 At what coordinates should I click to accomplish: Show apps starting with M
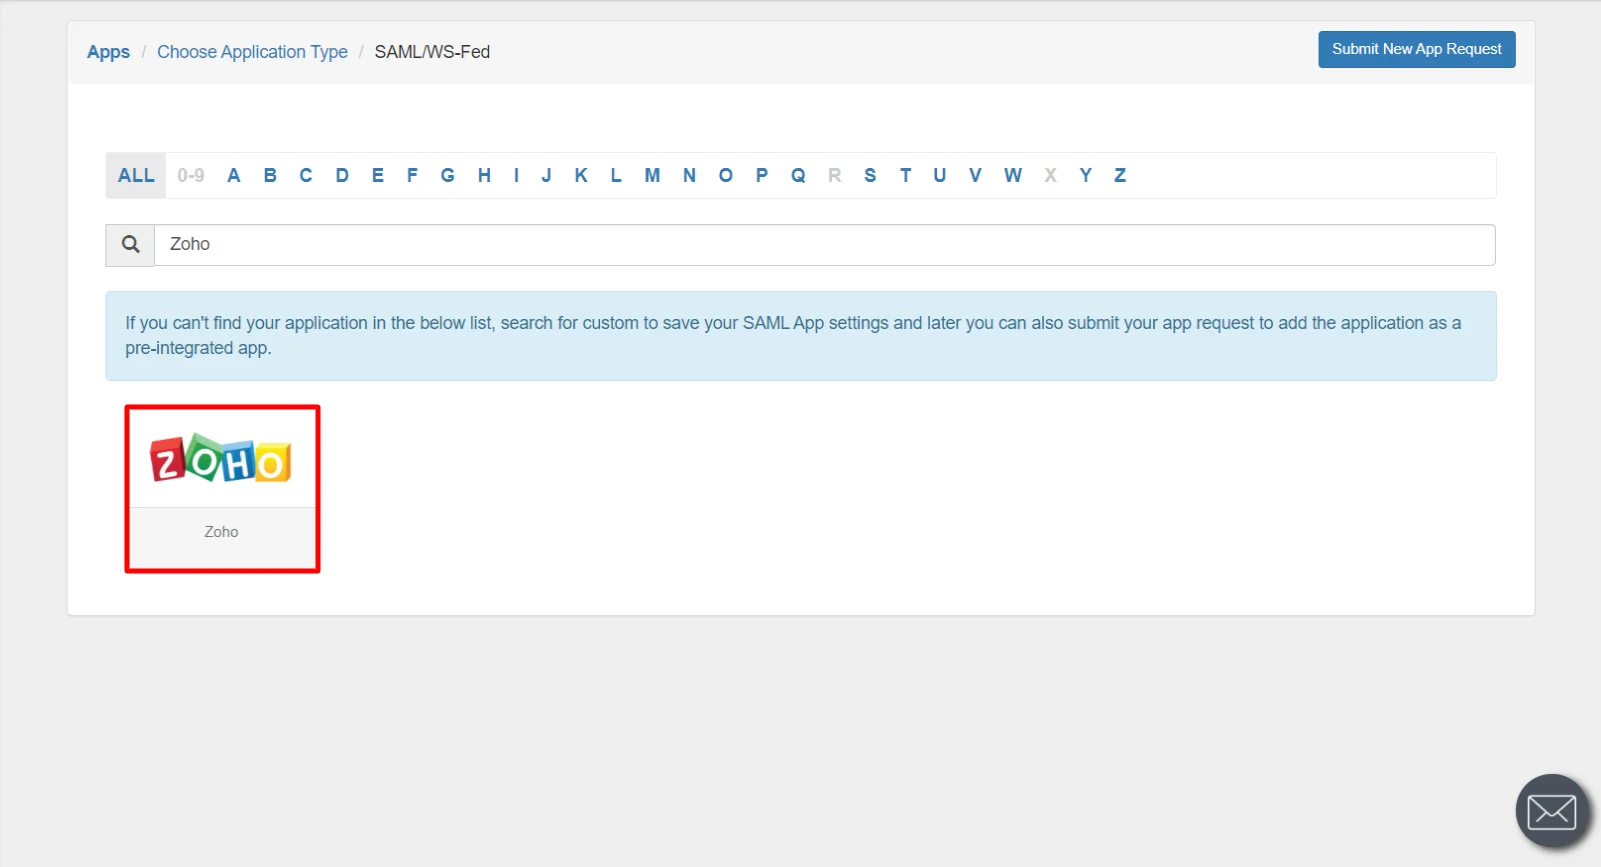(652, 176)
